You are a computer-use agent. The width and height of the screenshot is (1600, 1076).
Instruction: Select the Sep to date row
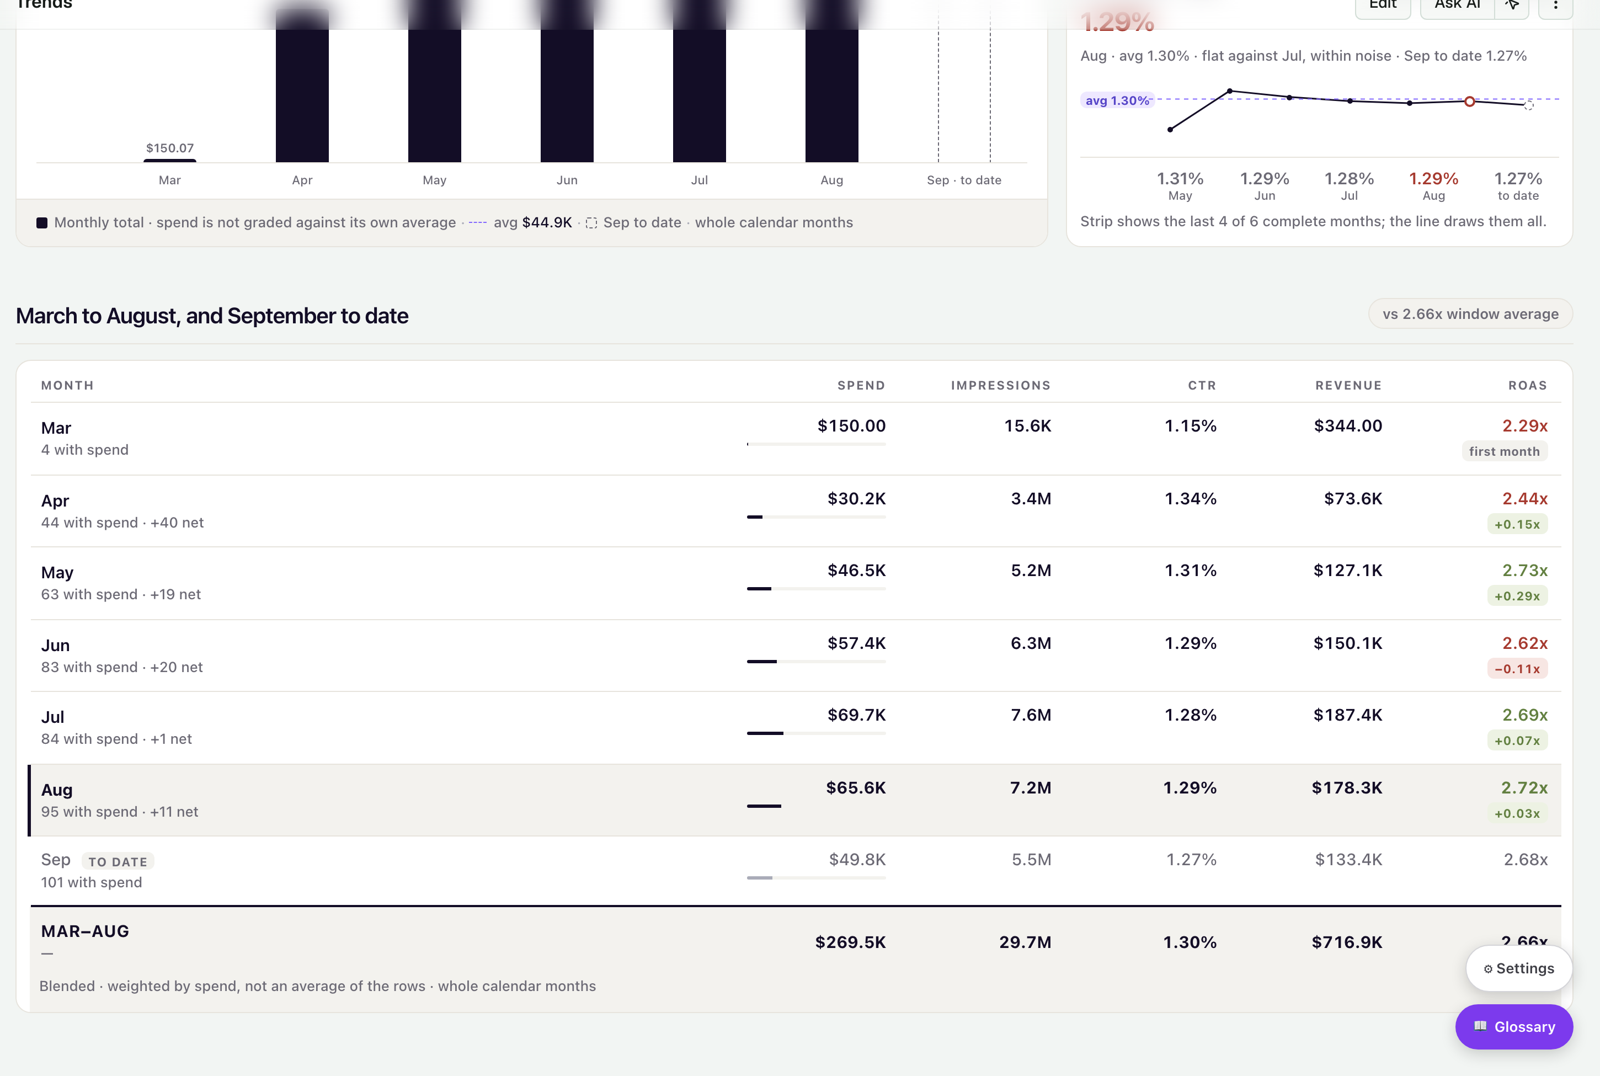tap(795, 871)
